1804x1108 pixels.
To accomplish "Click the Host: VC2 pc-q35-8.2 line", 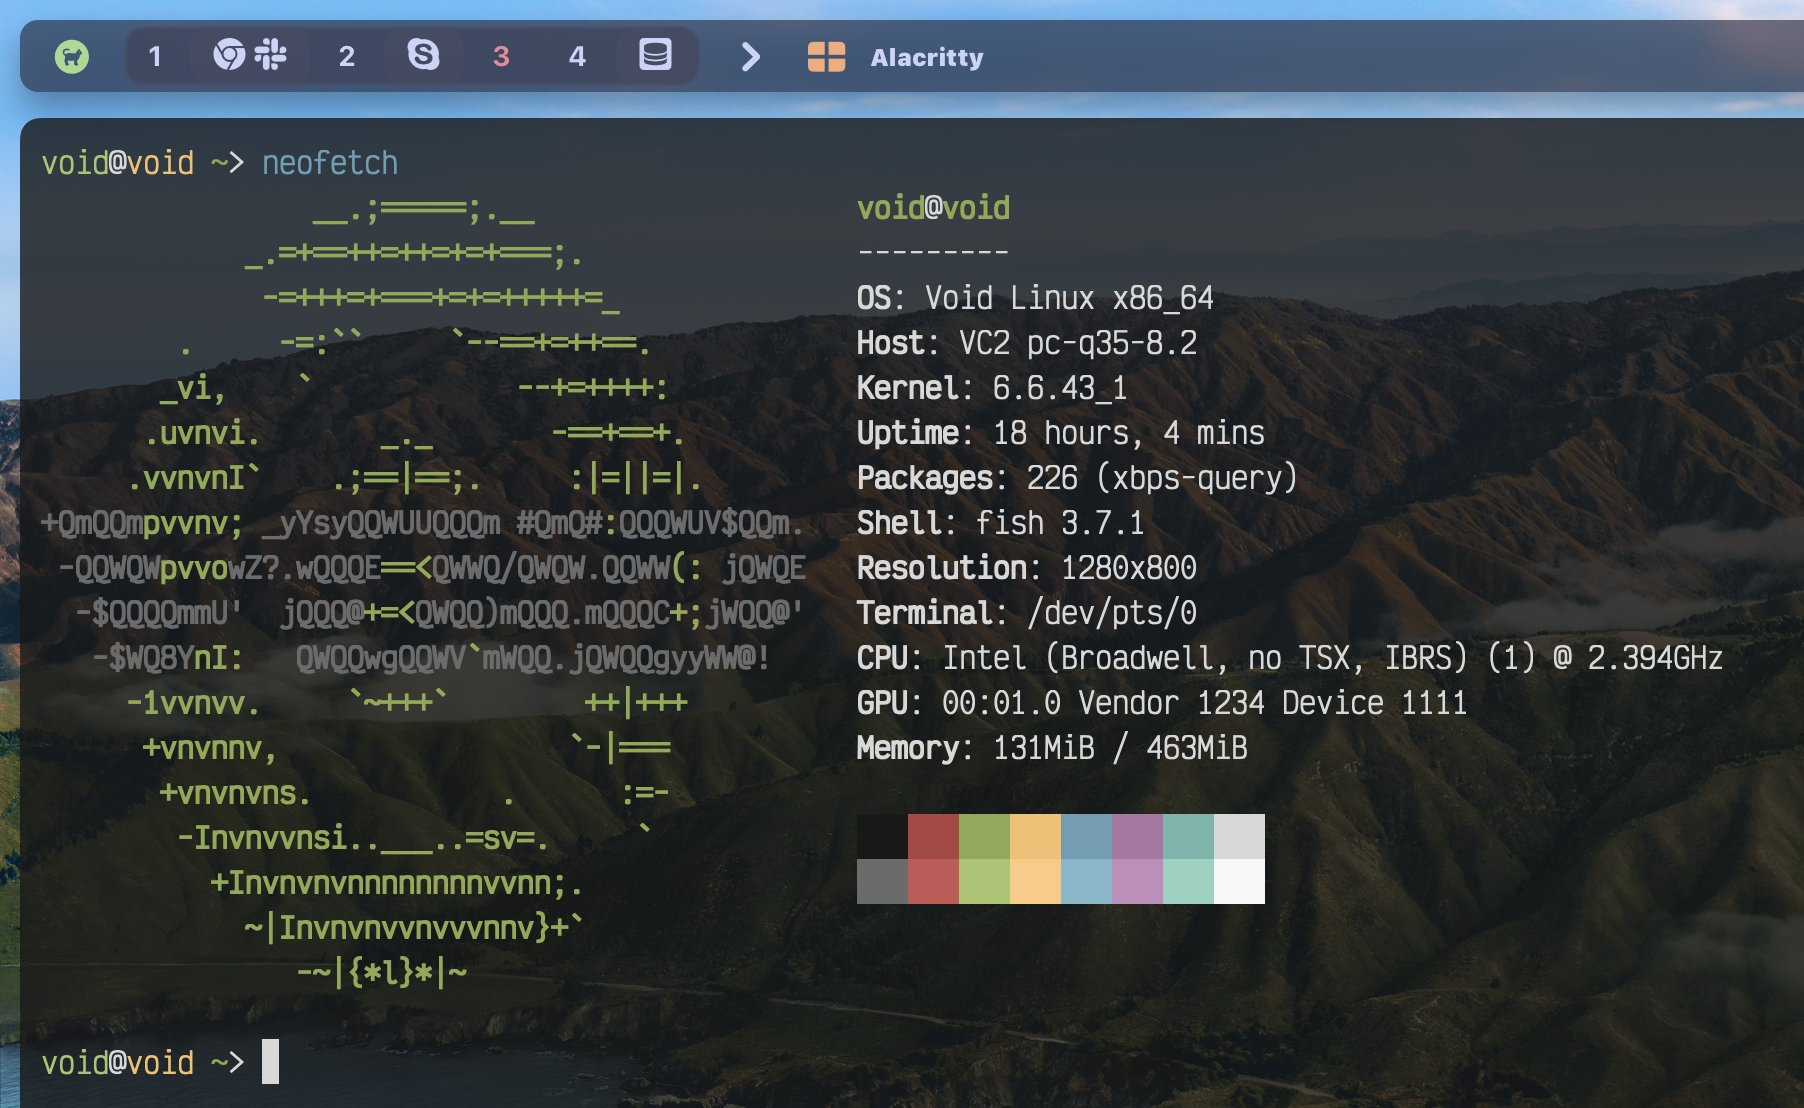I will click(1027, 343).
